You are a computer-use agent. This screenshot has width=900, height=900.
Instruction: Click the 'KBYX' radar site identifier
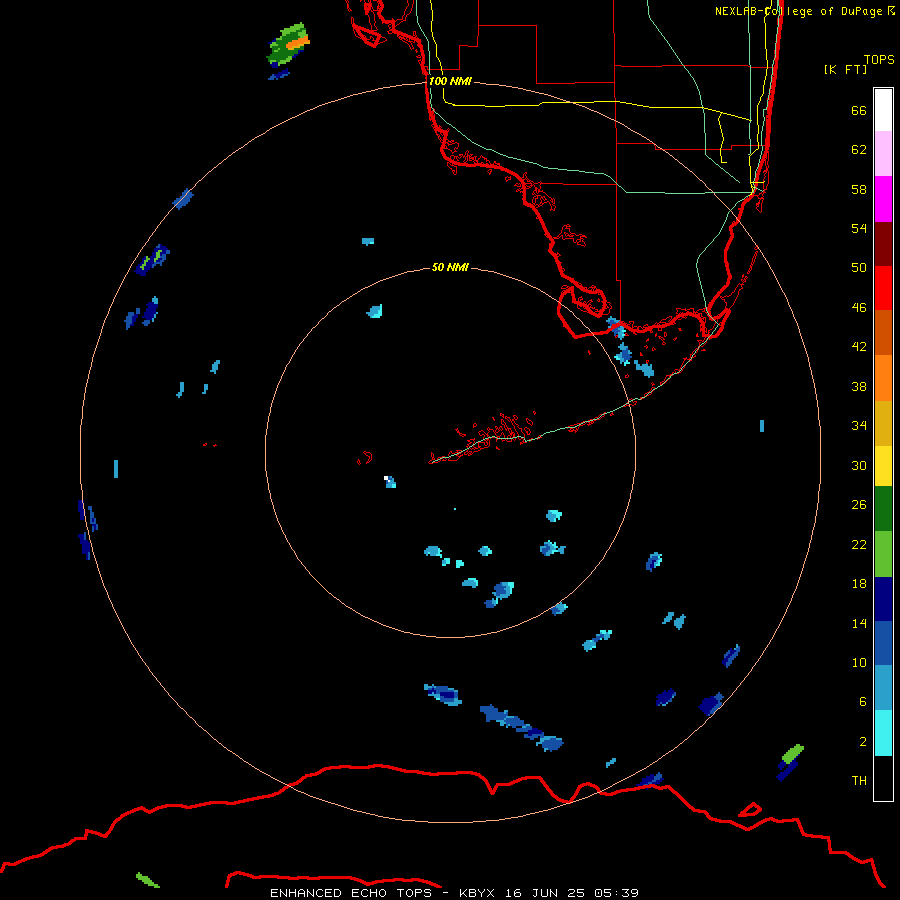(476, 893)
